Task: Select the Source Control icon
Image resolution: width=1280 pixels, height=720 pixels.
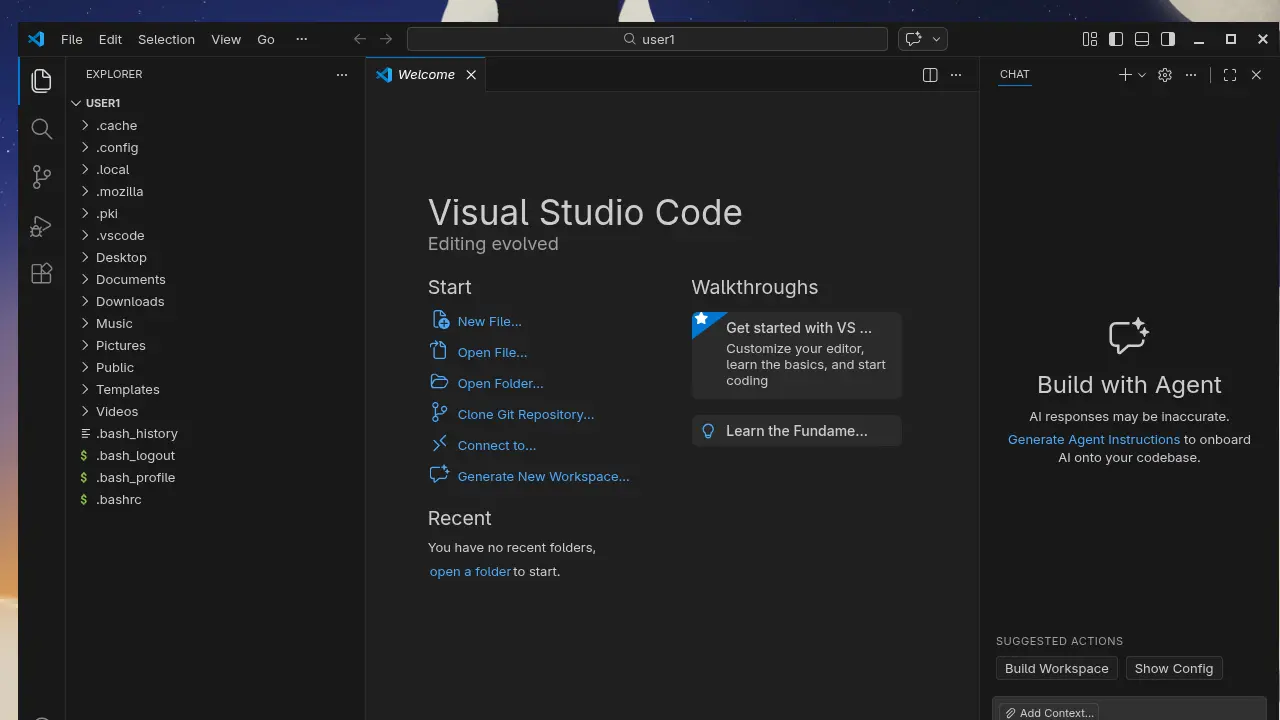Action: (x=41, y=176)
